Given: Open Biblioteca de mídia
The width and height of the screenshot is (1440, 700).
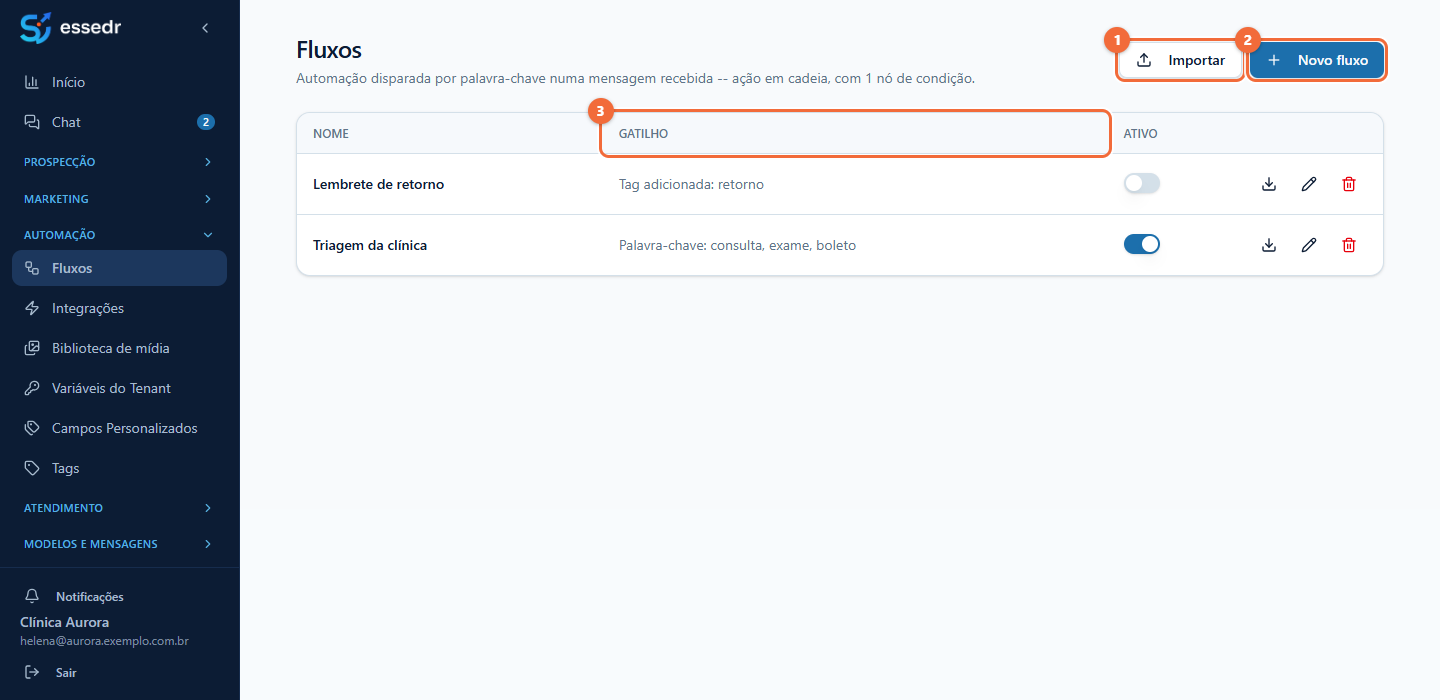Looking at the screenshot, I should 120,348.
